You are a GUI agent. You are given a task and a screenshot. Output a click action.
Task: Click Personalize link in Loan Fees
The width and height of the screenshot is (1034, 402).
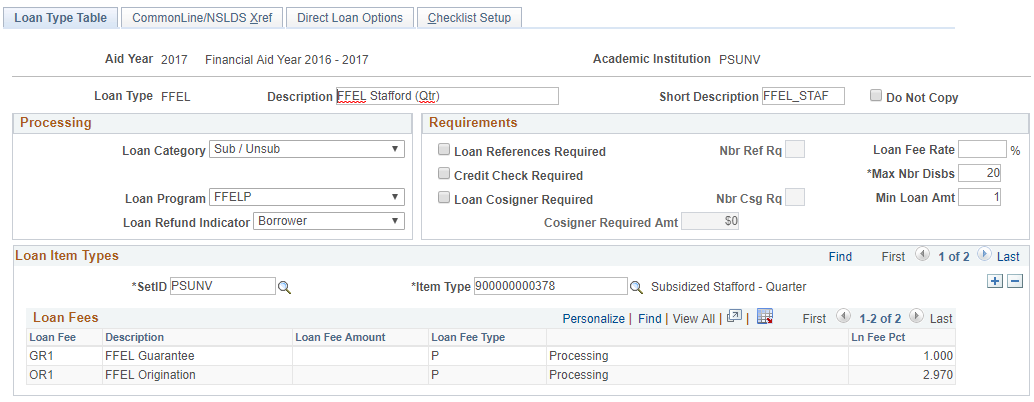coord(593,318)
